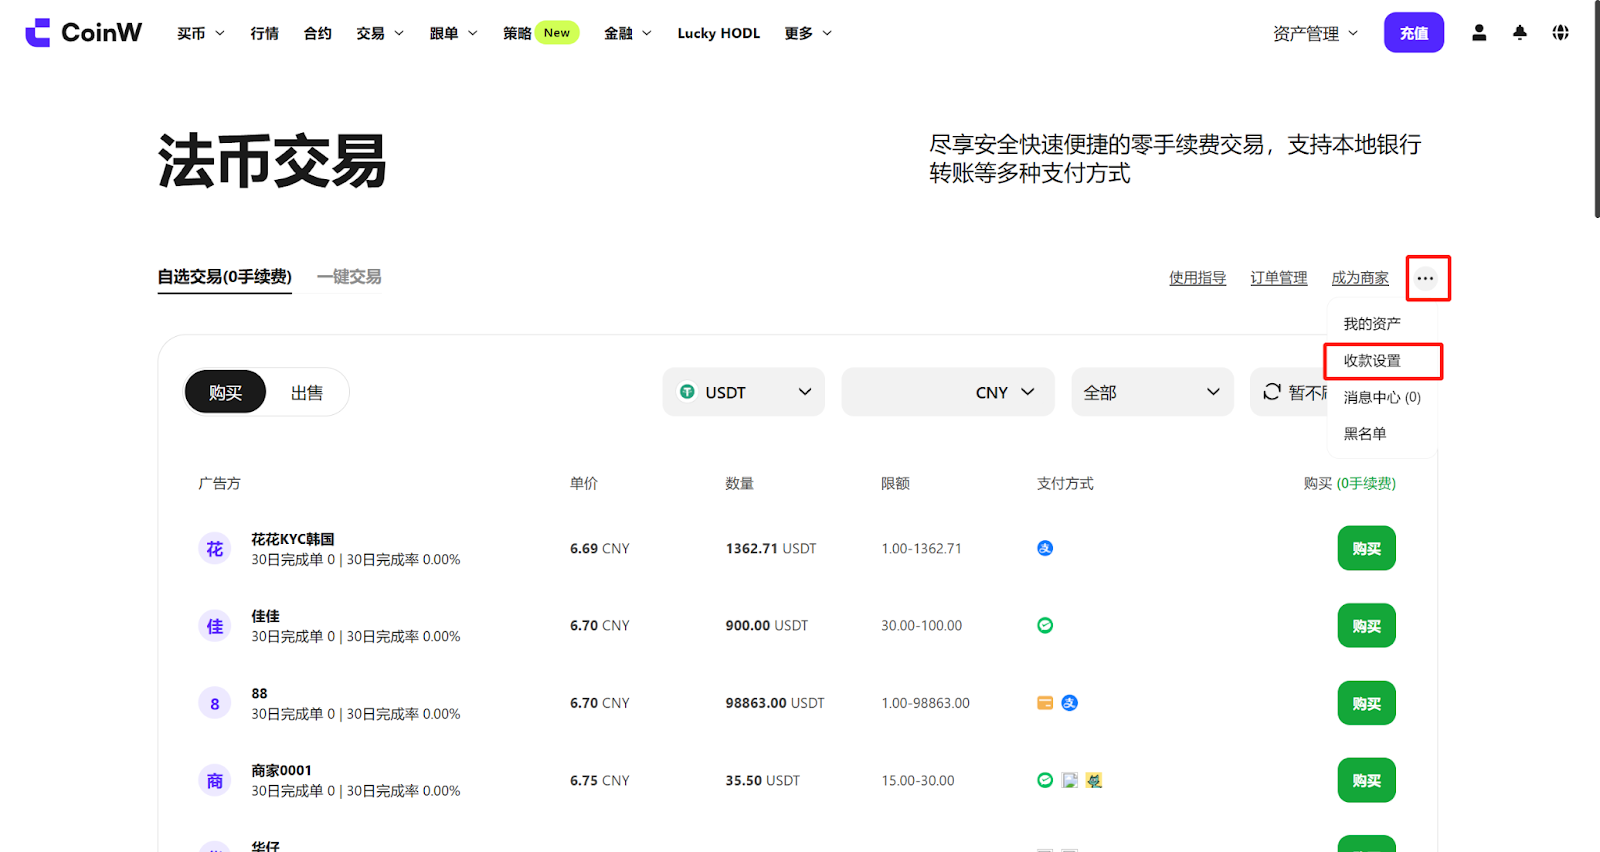The height and width of the screenshot is (852, 1600).
Task: Expand the USDT coin dropdown
Action: pyautogui.click(x=744, y=392)
